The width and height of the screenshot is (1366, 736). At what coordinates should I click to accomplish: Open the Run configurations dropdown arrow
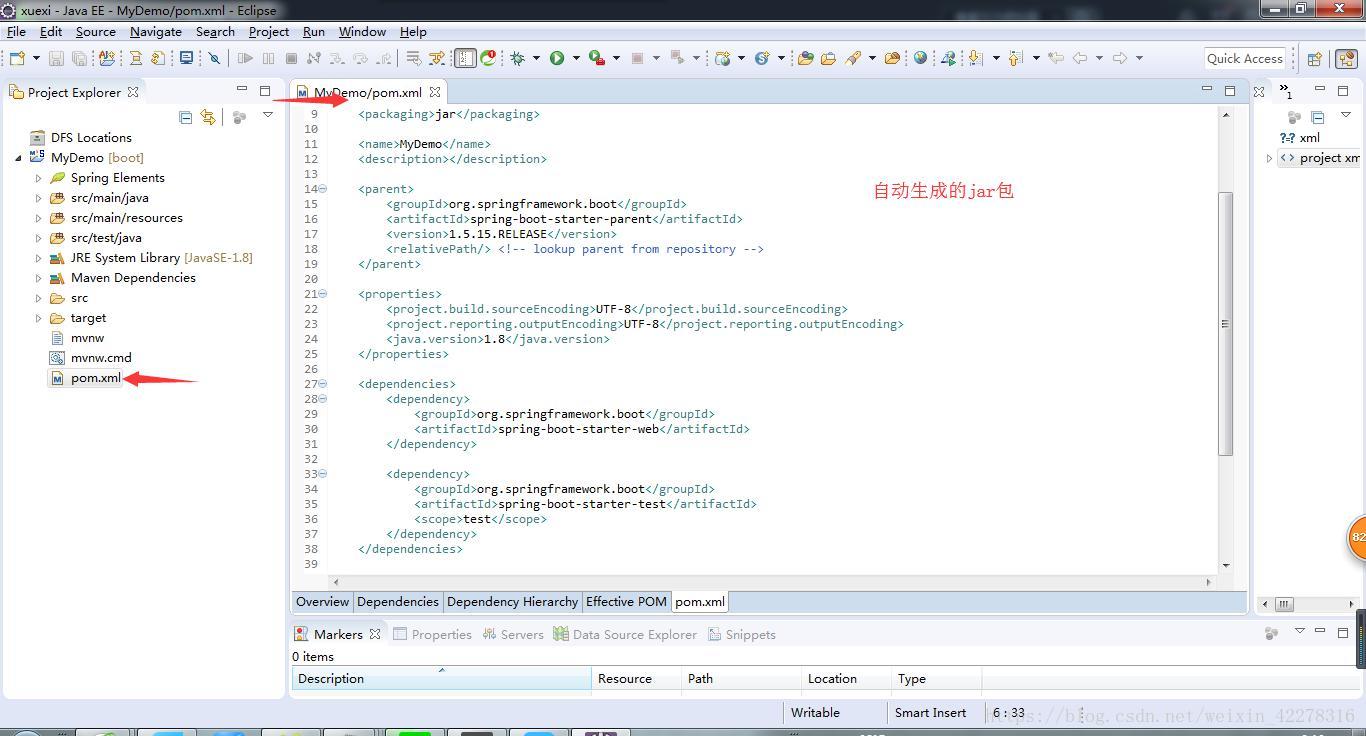pos(575,58)
